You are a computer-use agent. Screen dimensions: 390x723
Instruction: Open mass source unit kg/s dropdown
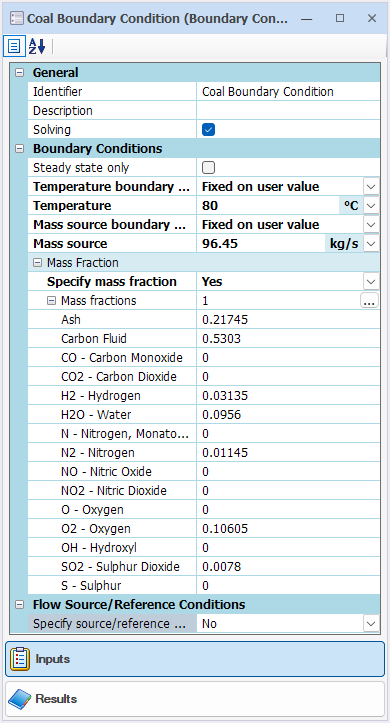(371, 244)
